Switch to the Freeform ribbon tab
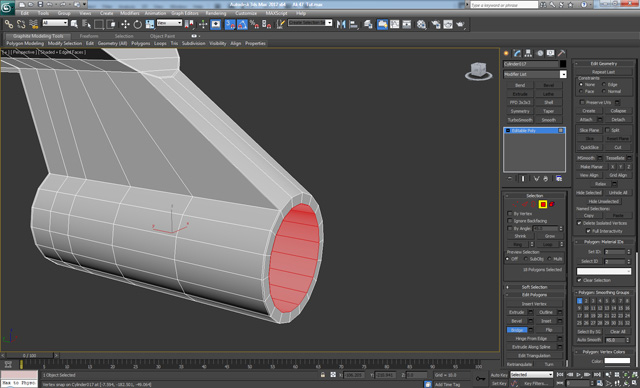 coord(89,36)
